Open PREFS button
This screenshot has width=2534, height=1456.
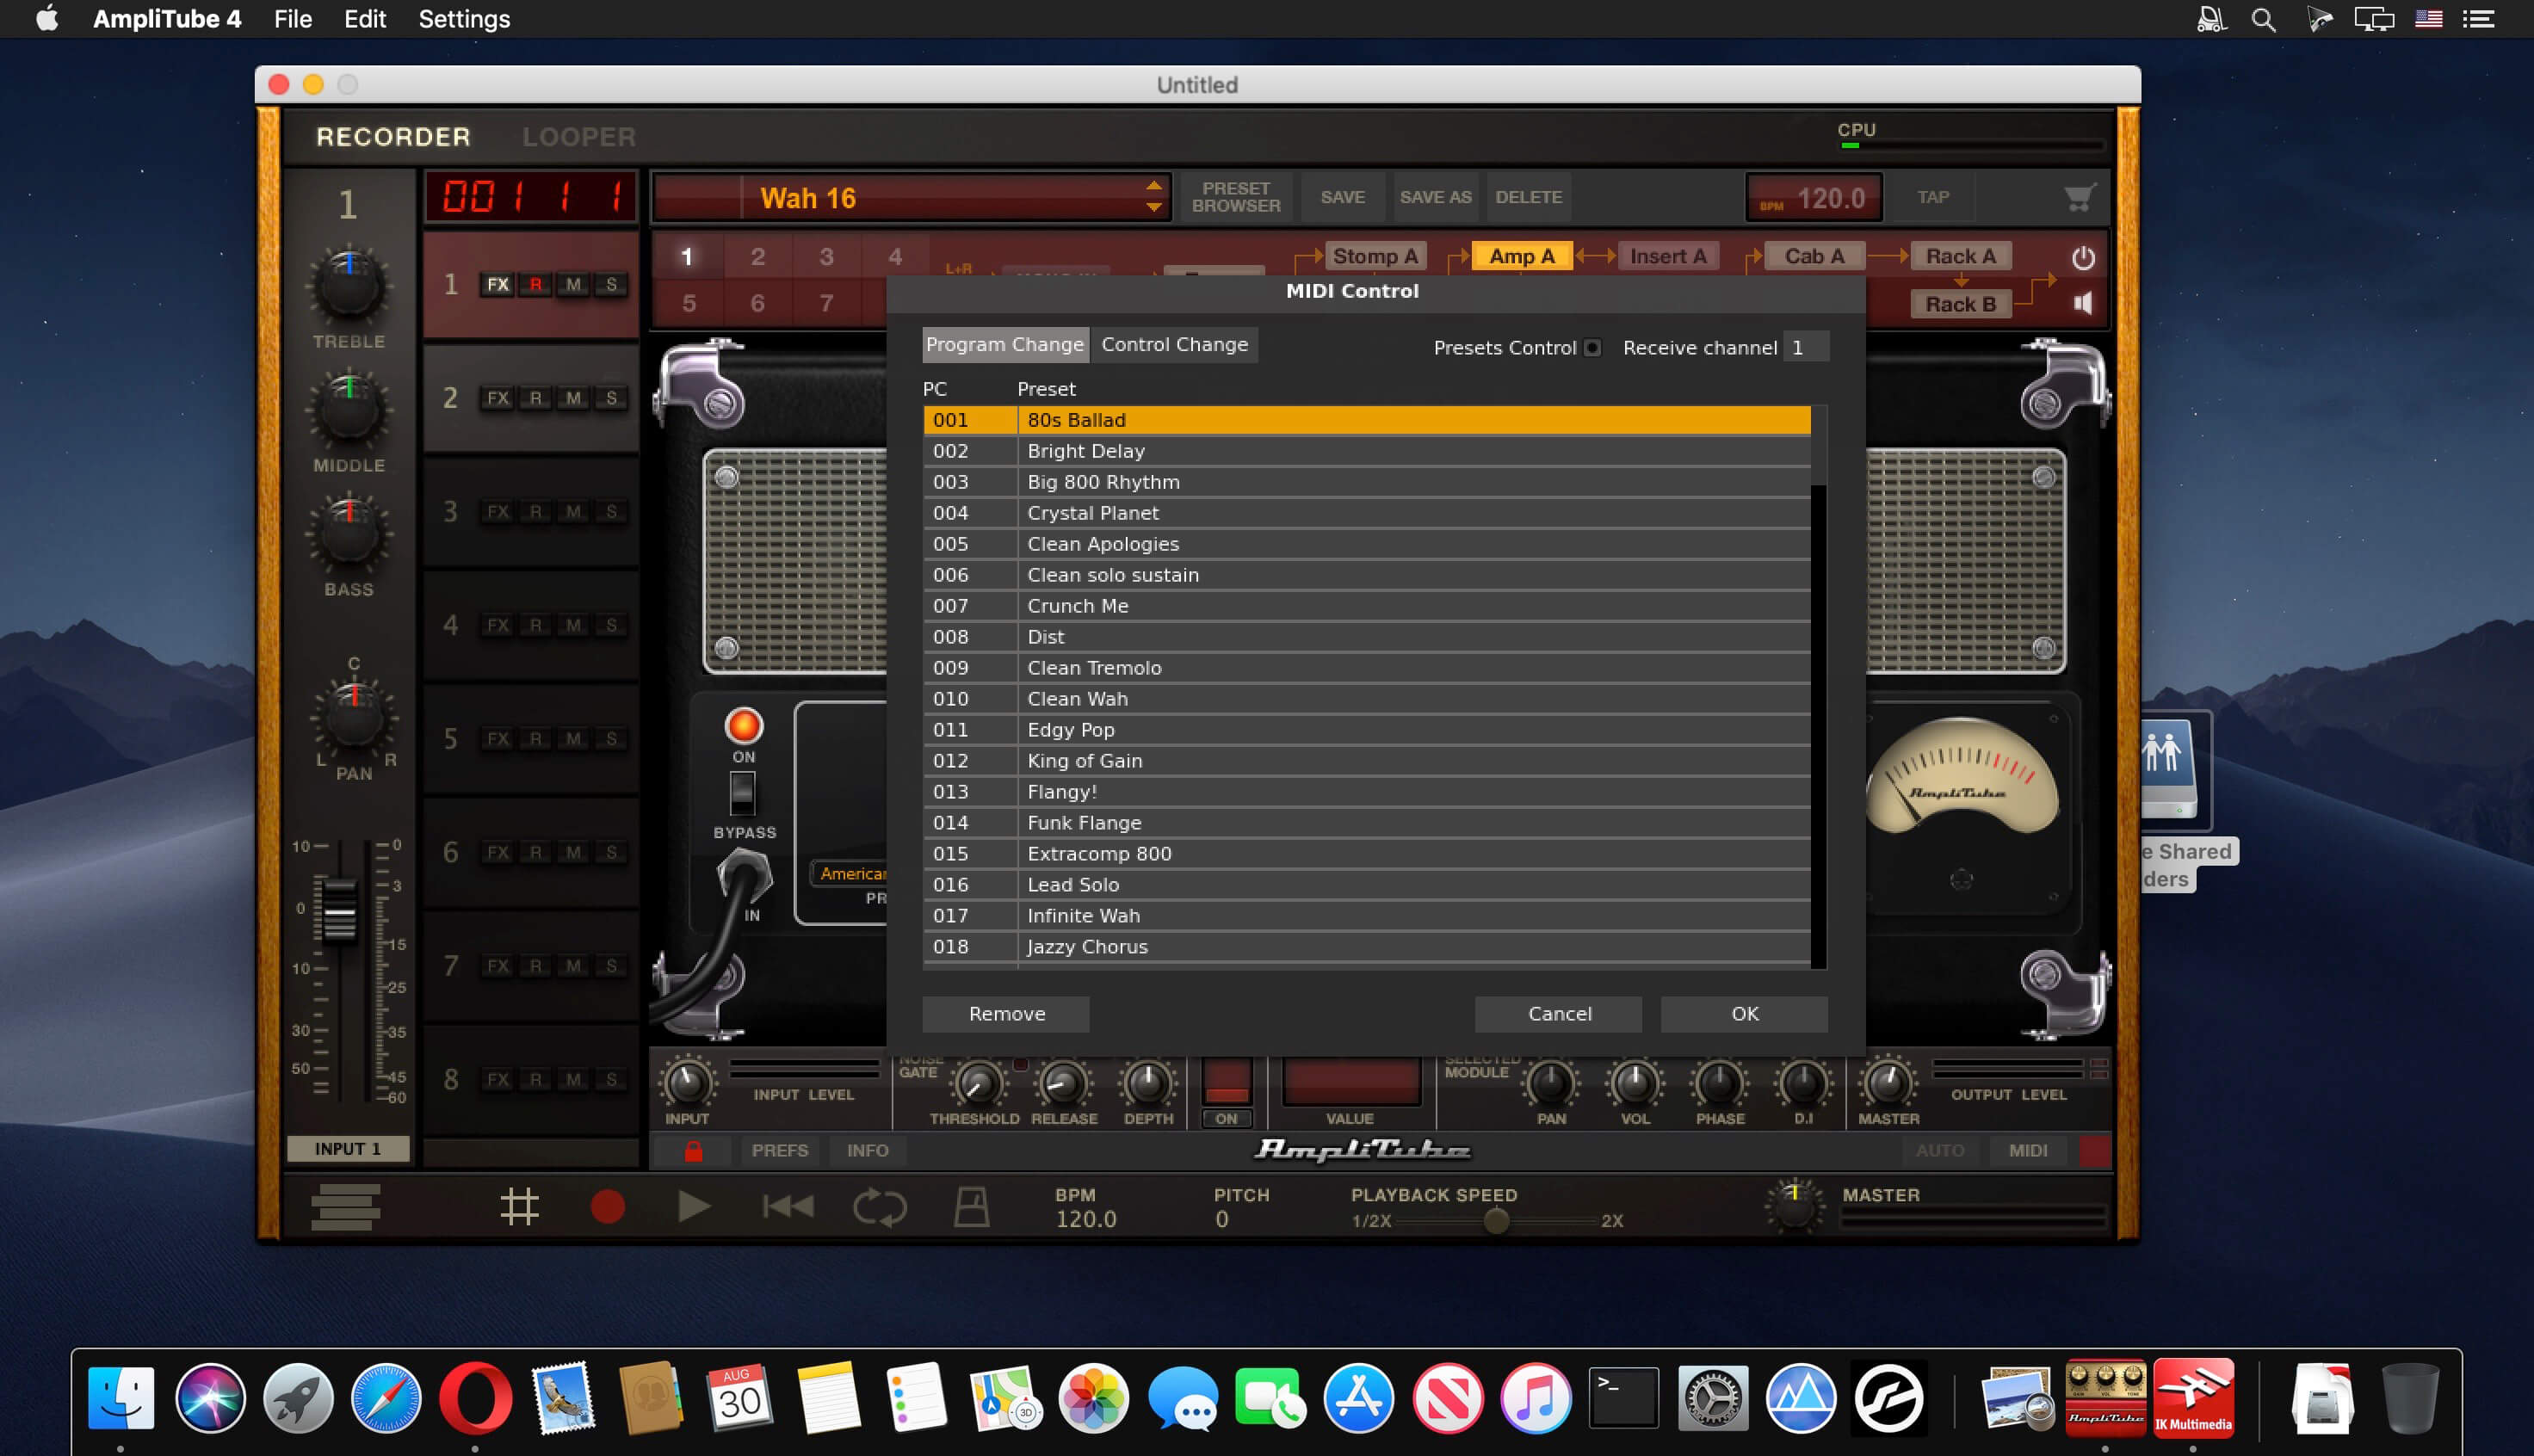click(779, 1151)
